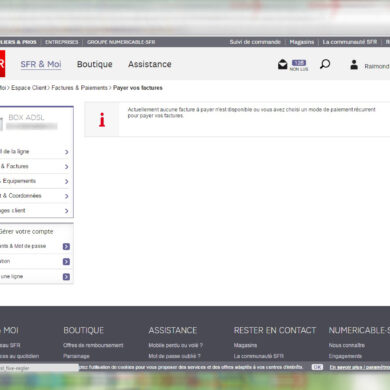
Task: Open the Boutique menu
Action: coord(95,64)
